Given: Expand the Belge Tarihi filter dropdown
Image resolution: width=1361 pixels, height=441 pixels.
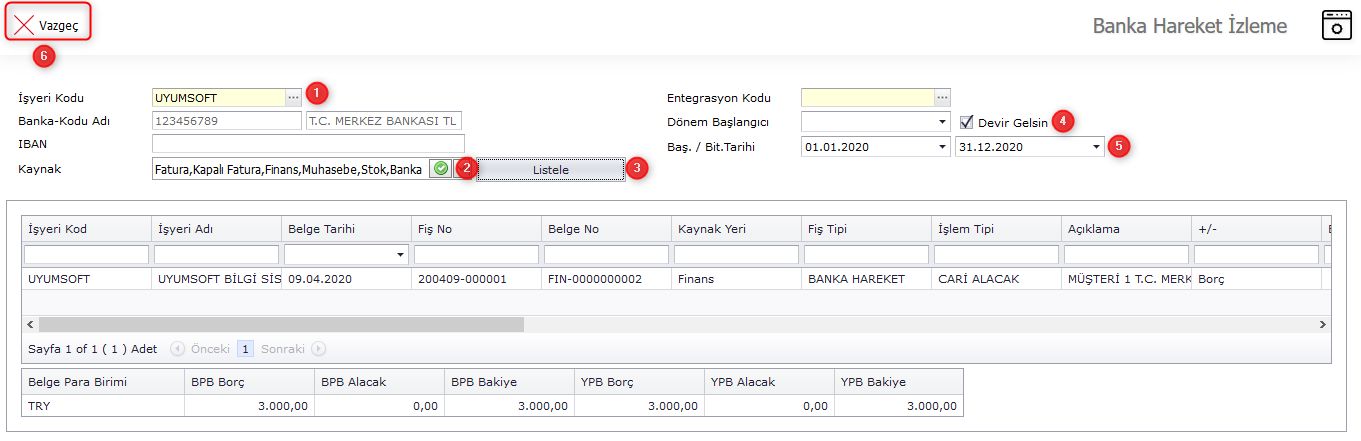Looking at the screenshot, I should pos(401,255).
